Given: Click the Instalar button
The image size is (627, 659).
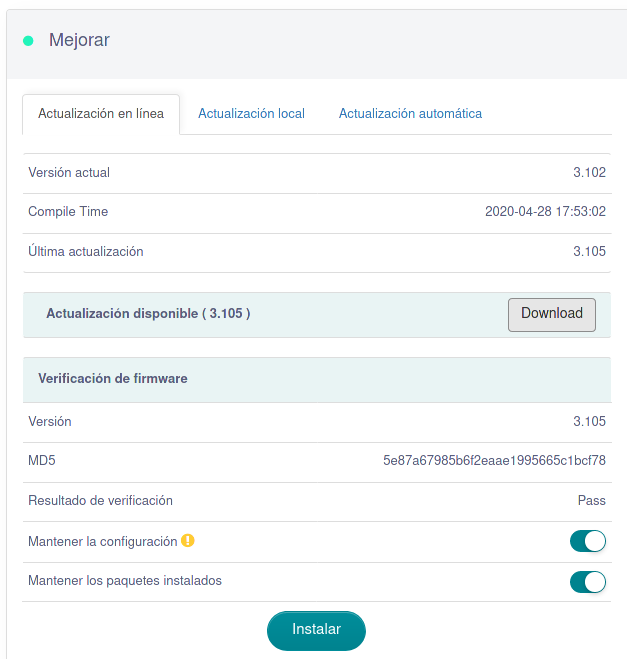Looking at the screenshot, I should 316,630.
